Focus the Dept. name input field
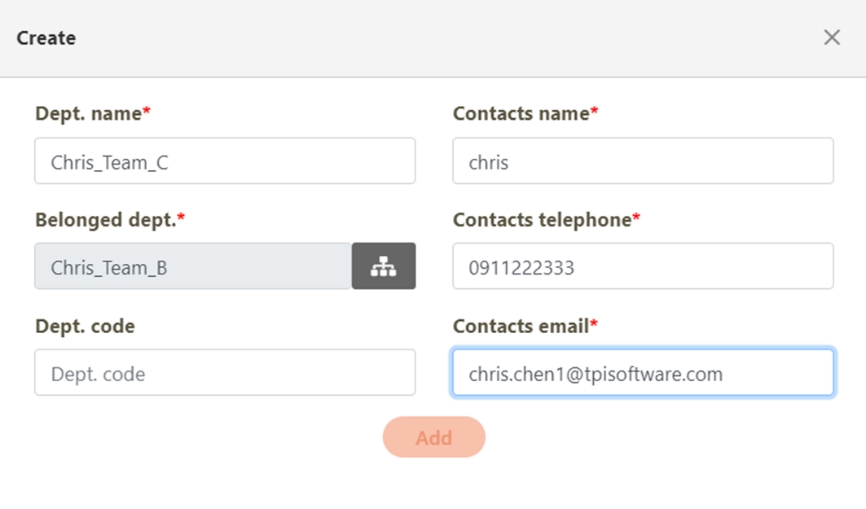This screenshot has width=866, height=509. pos(224,161)
